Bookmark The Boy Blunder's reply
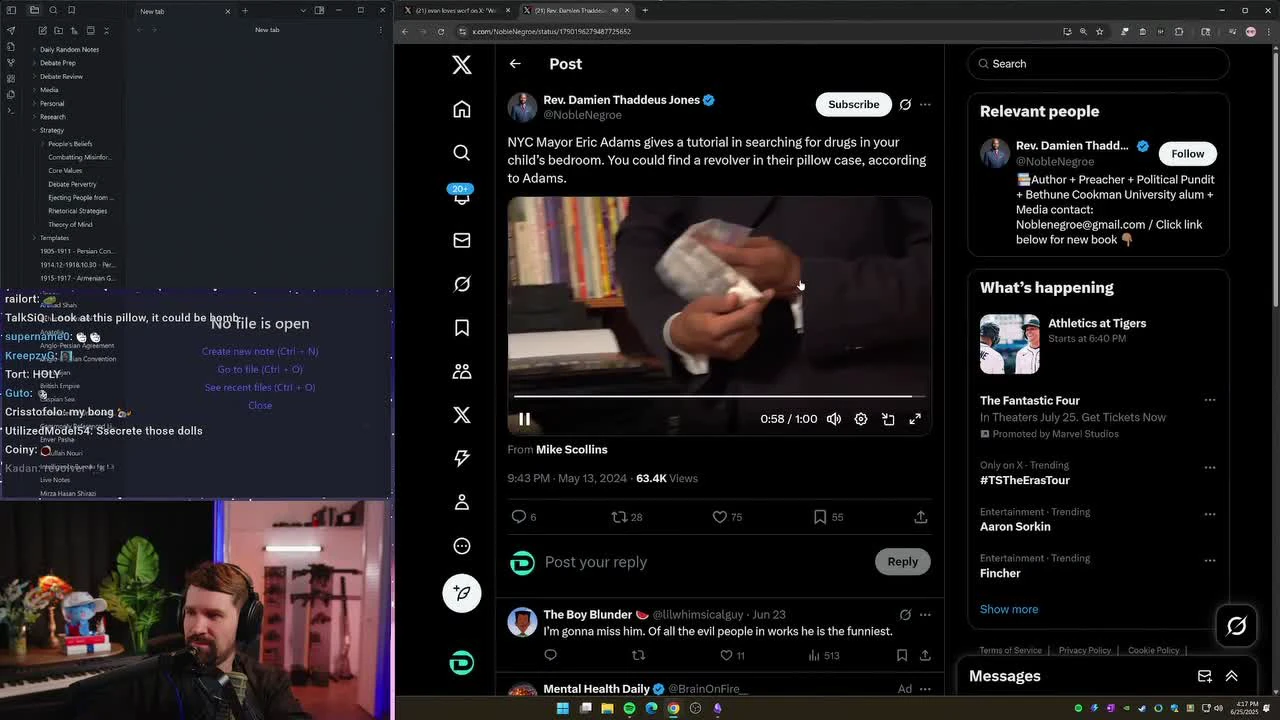 pyautogui.click(x=902, y=655)
